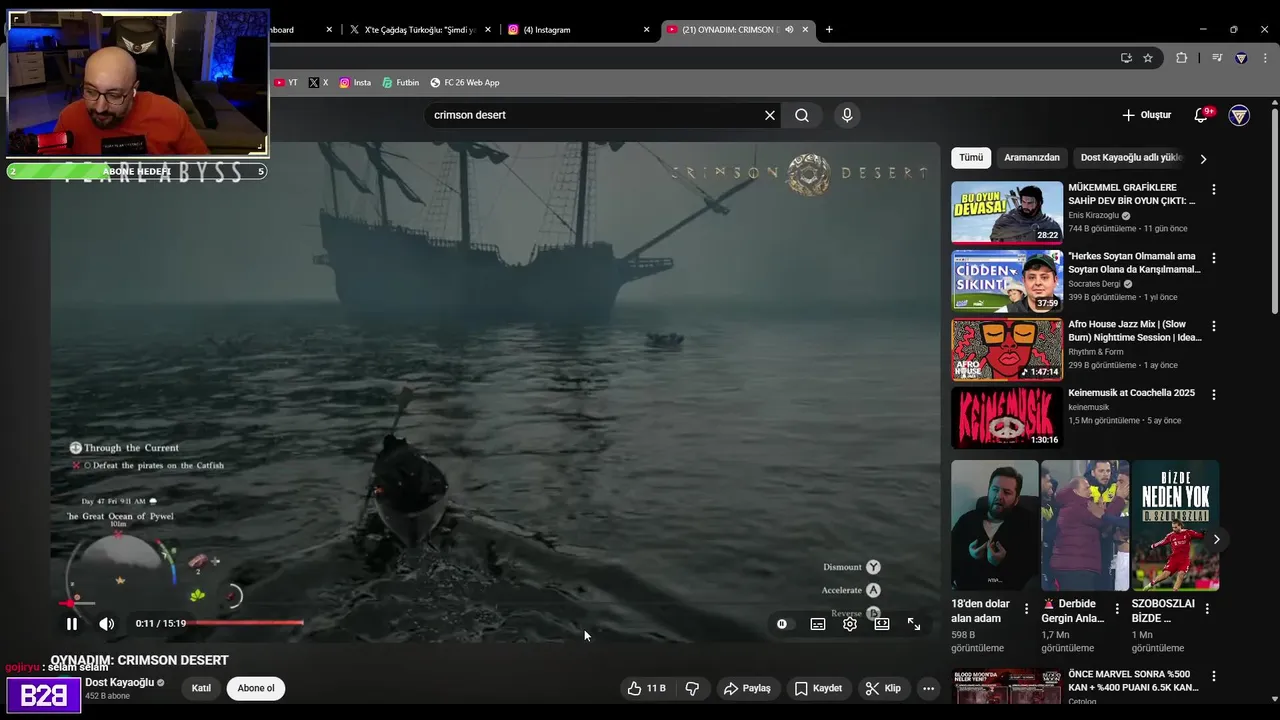
Task: Open more options for Socrates Dergi video
Action: pos(1214,258)
